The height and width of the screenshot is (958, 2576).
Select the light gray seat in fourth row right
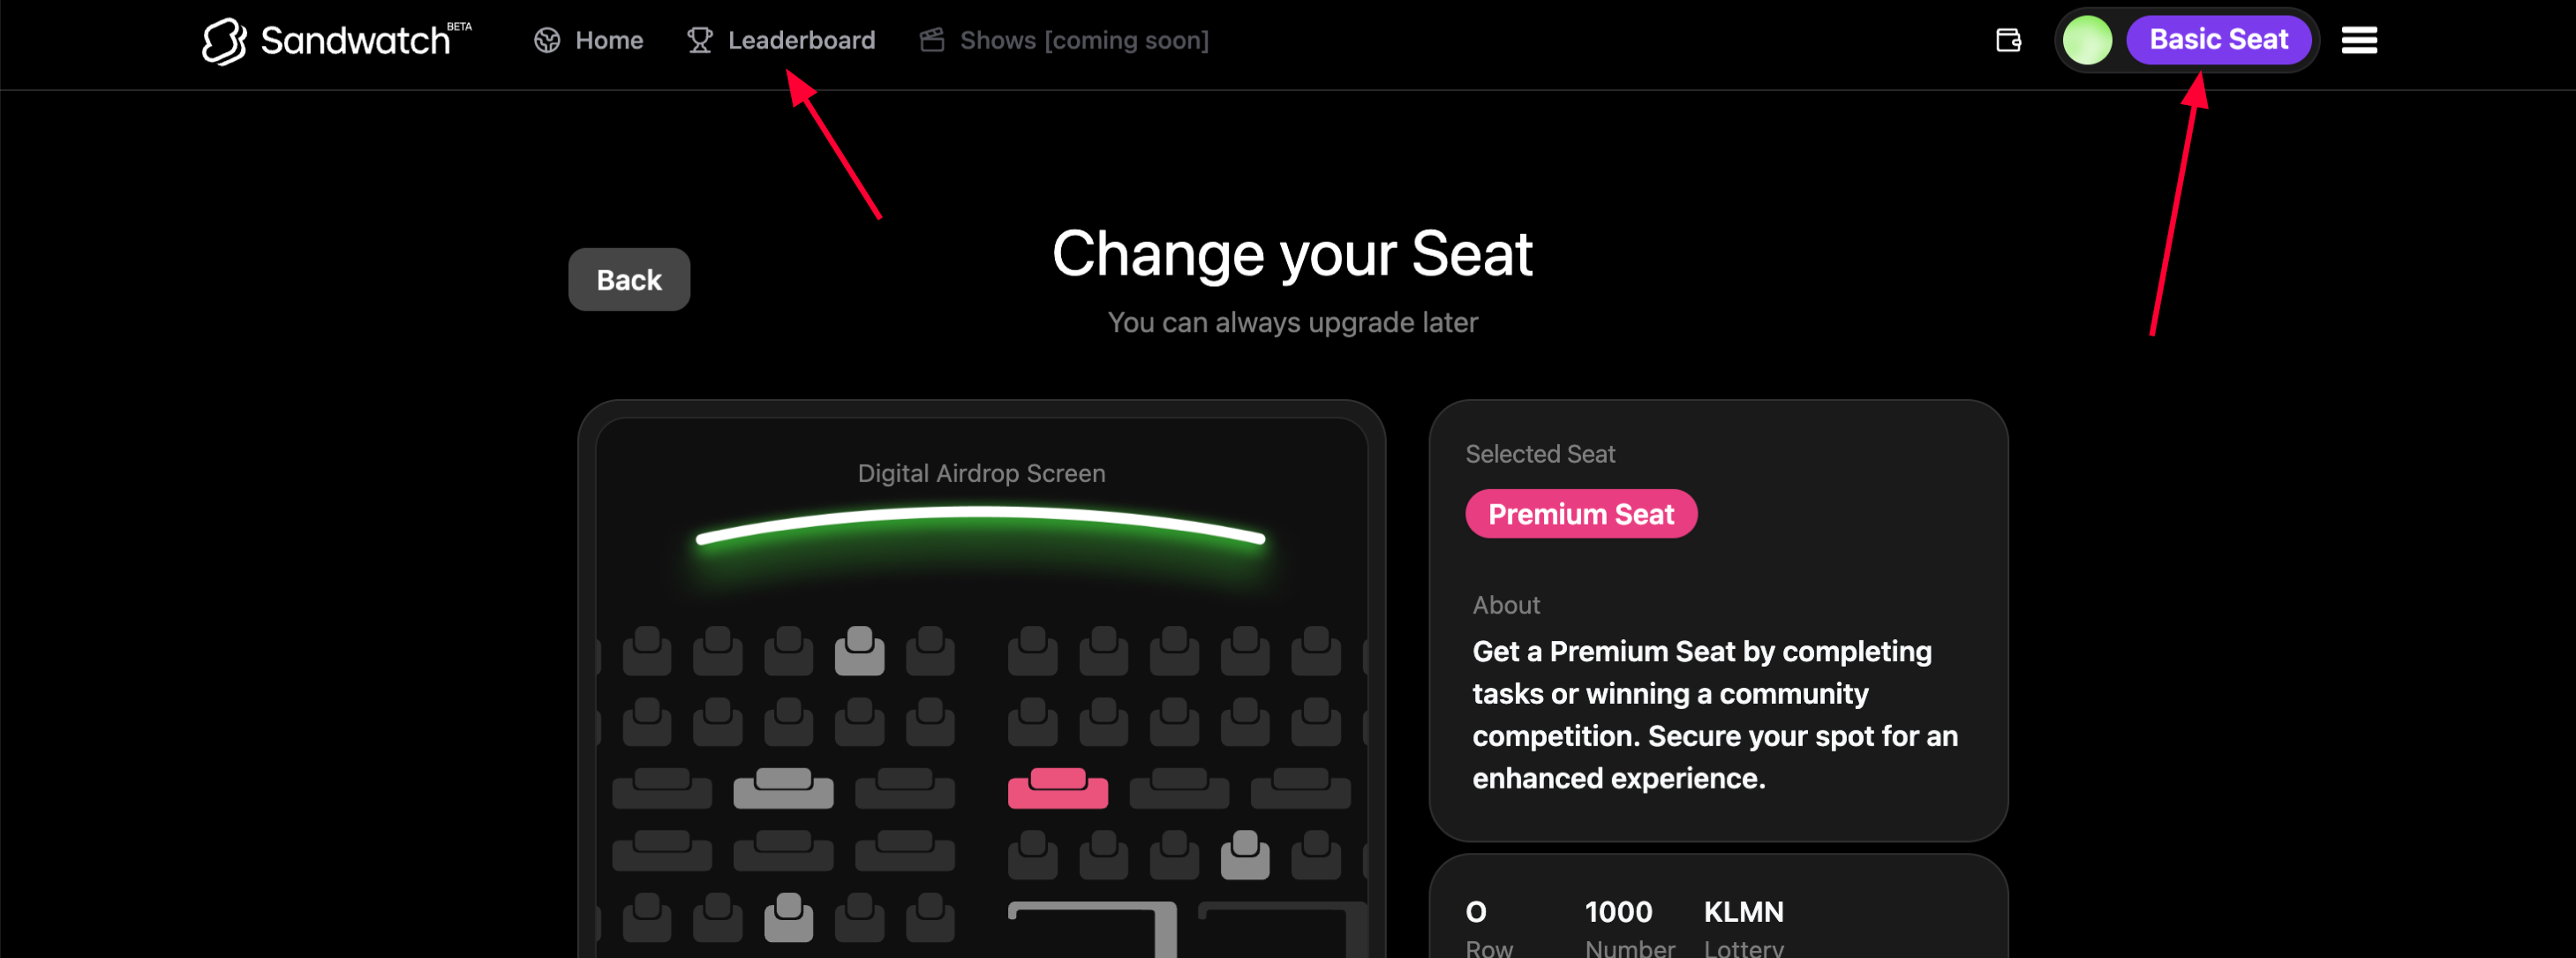point(1244,854)
